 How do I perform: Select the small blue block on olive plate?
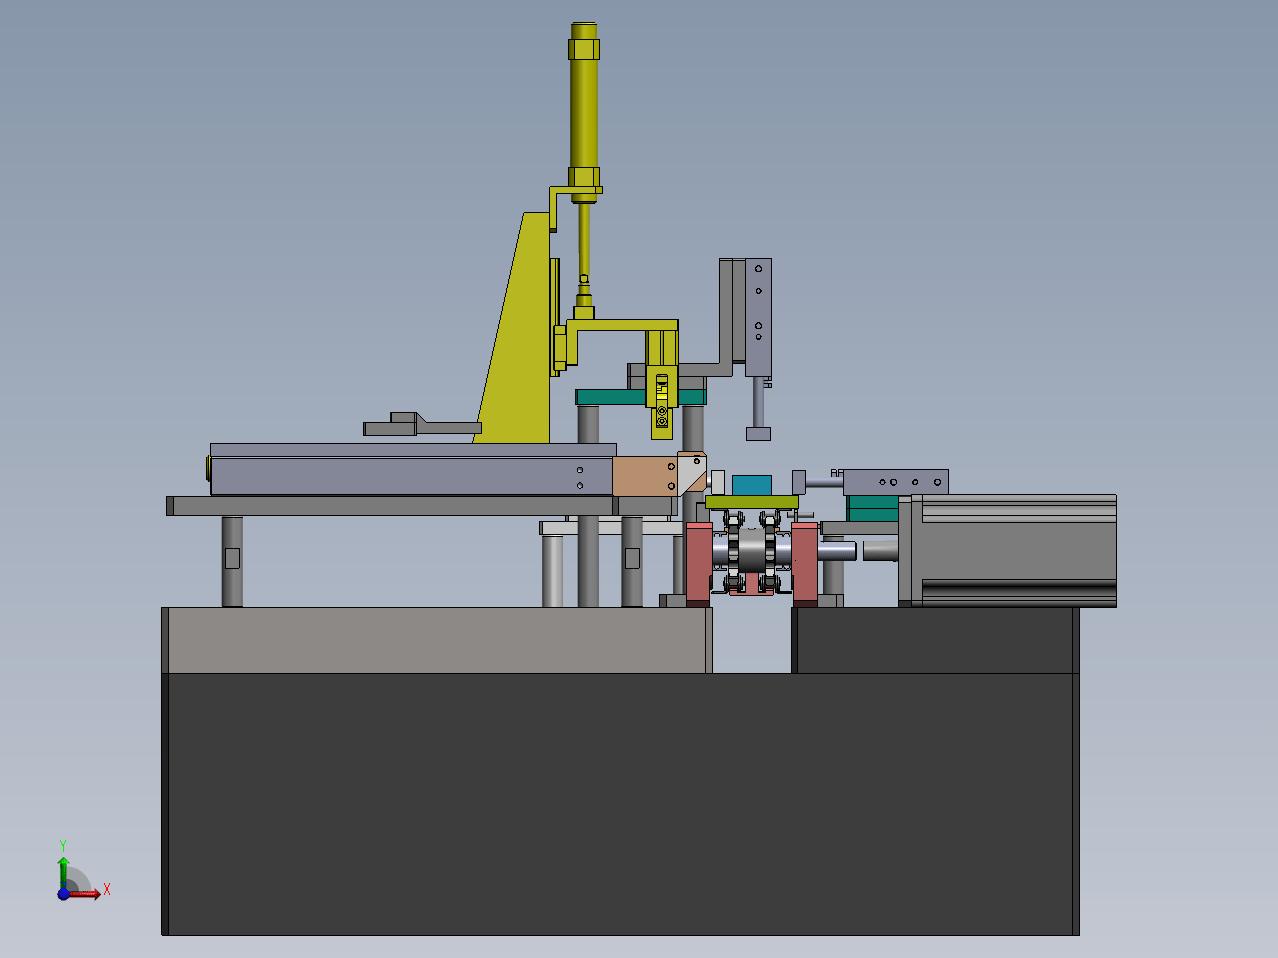pos(752,485)
